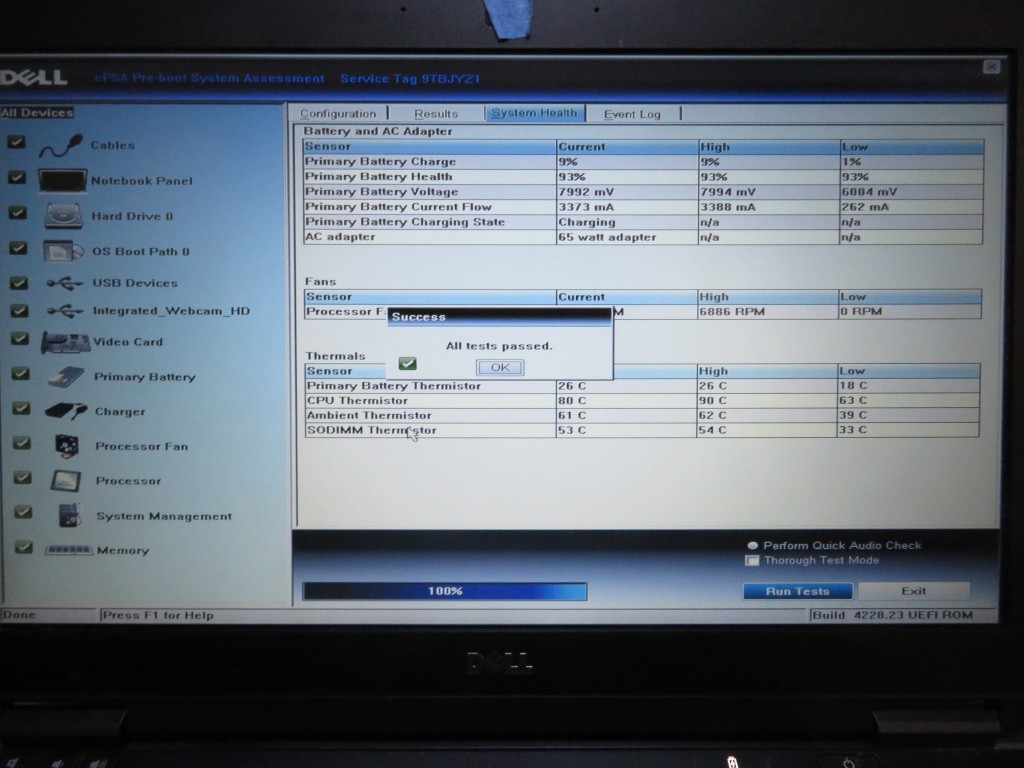Click the AC adapter row label
The image size is (1024, 768).
click(x=340, y=236)
